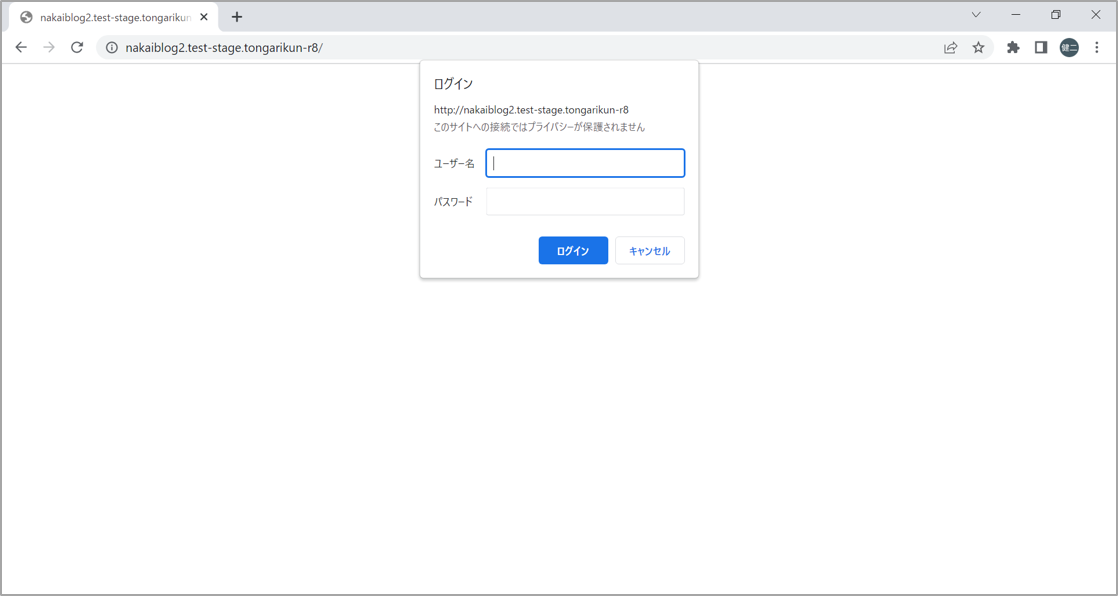
Task: Open a new tab with the plus button
Action: point(237,17)
